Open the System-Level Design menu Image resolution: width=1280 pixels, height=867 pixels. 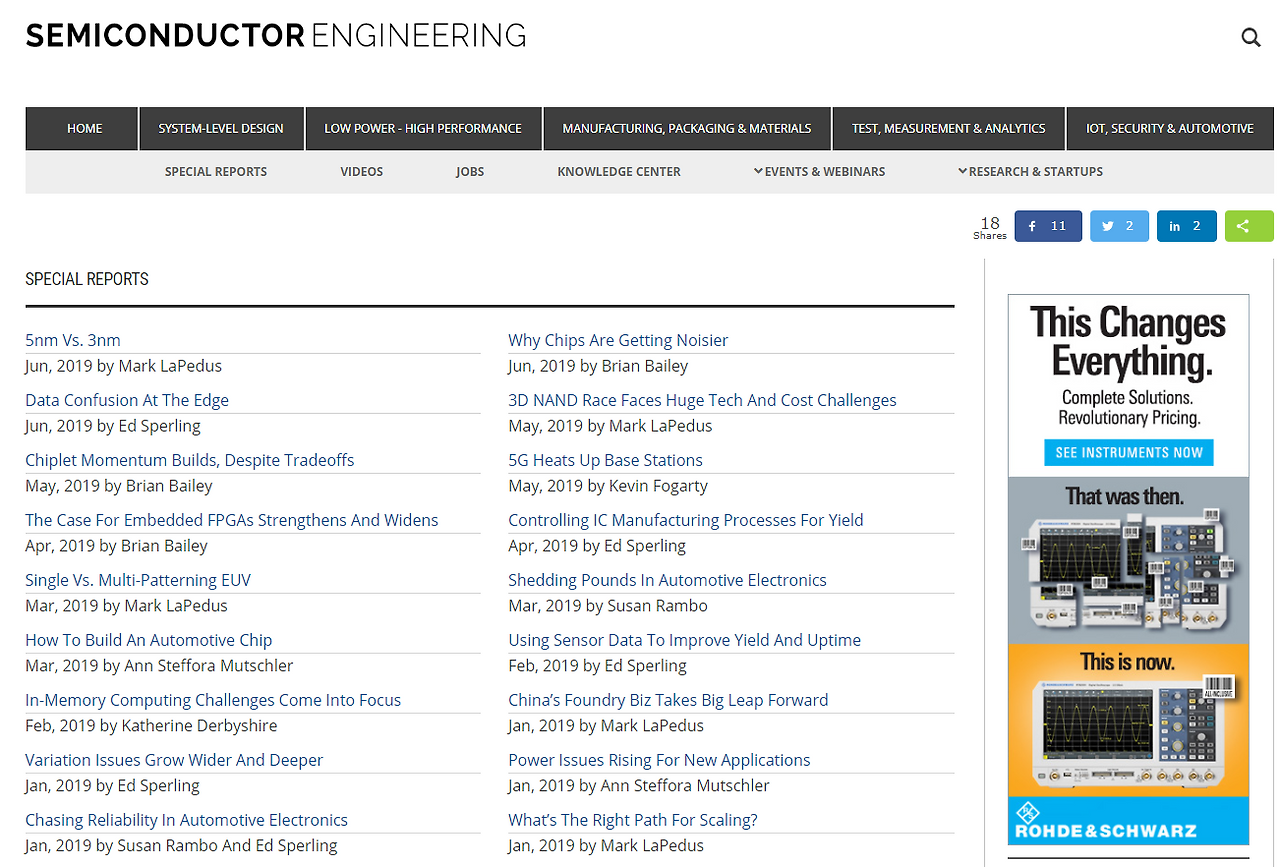tap(221, 128)
